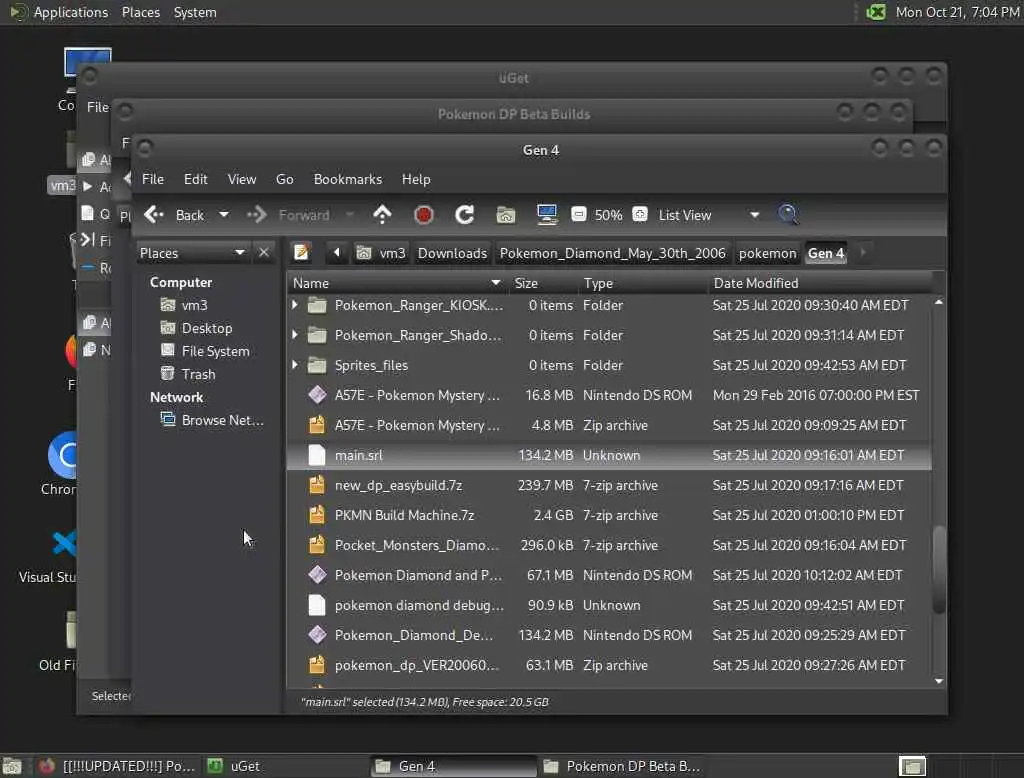Click the green tray icon by the clock
Viewport: 1024px width, 778px height.
(876, 12)
